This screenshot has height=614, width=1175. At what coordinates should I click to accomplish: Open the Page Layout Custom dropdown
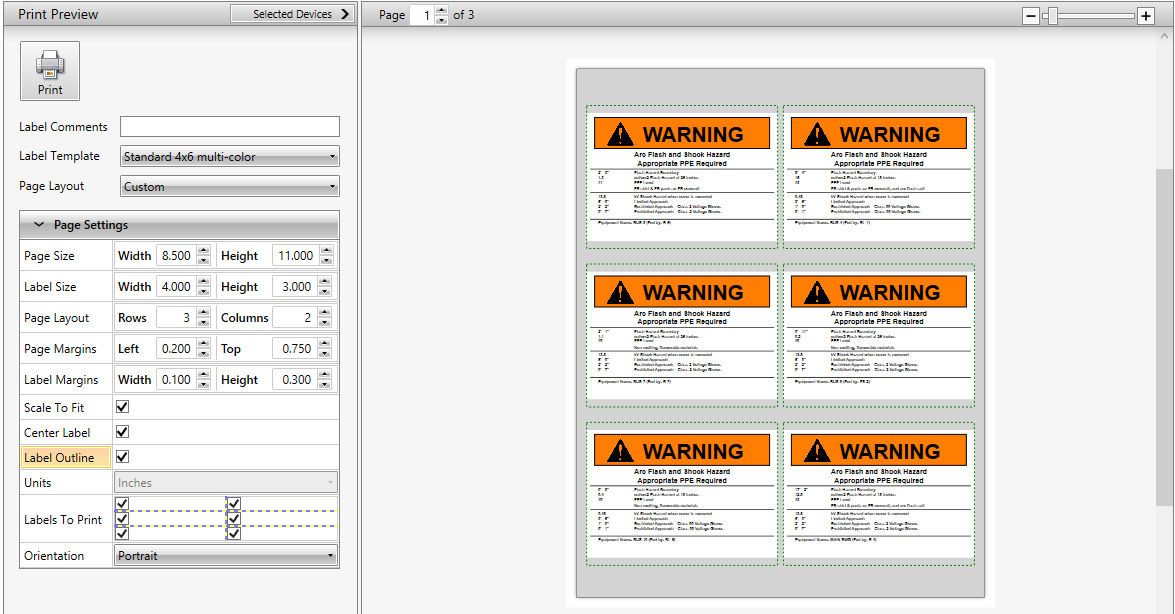[229, 187]
